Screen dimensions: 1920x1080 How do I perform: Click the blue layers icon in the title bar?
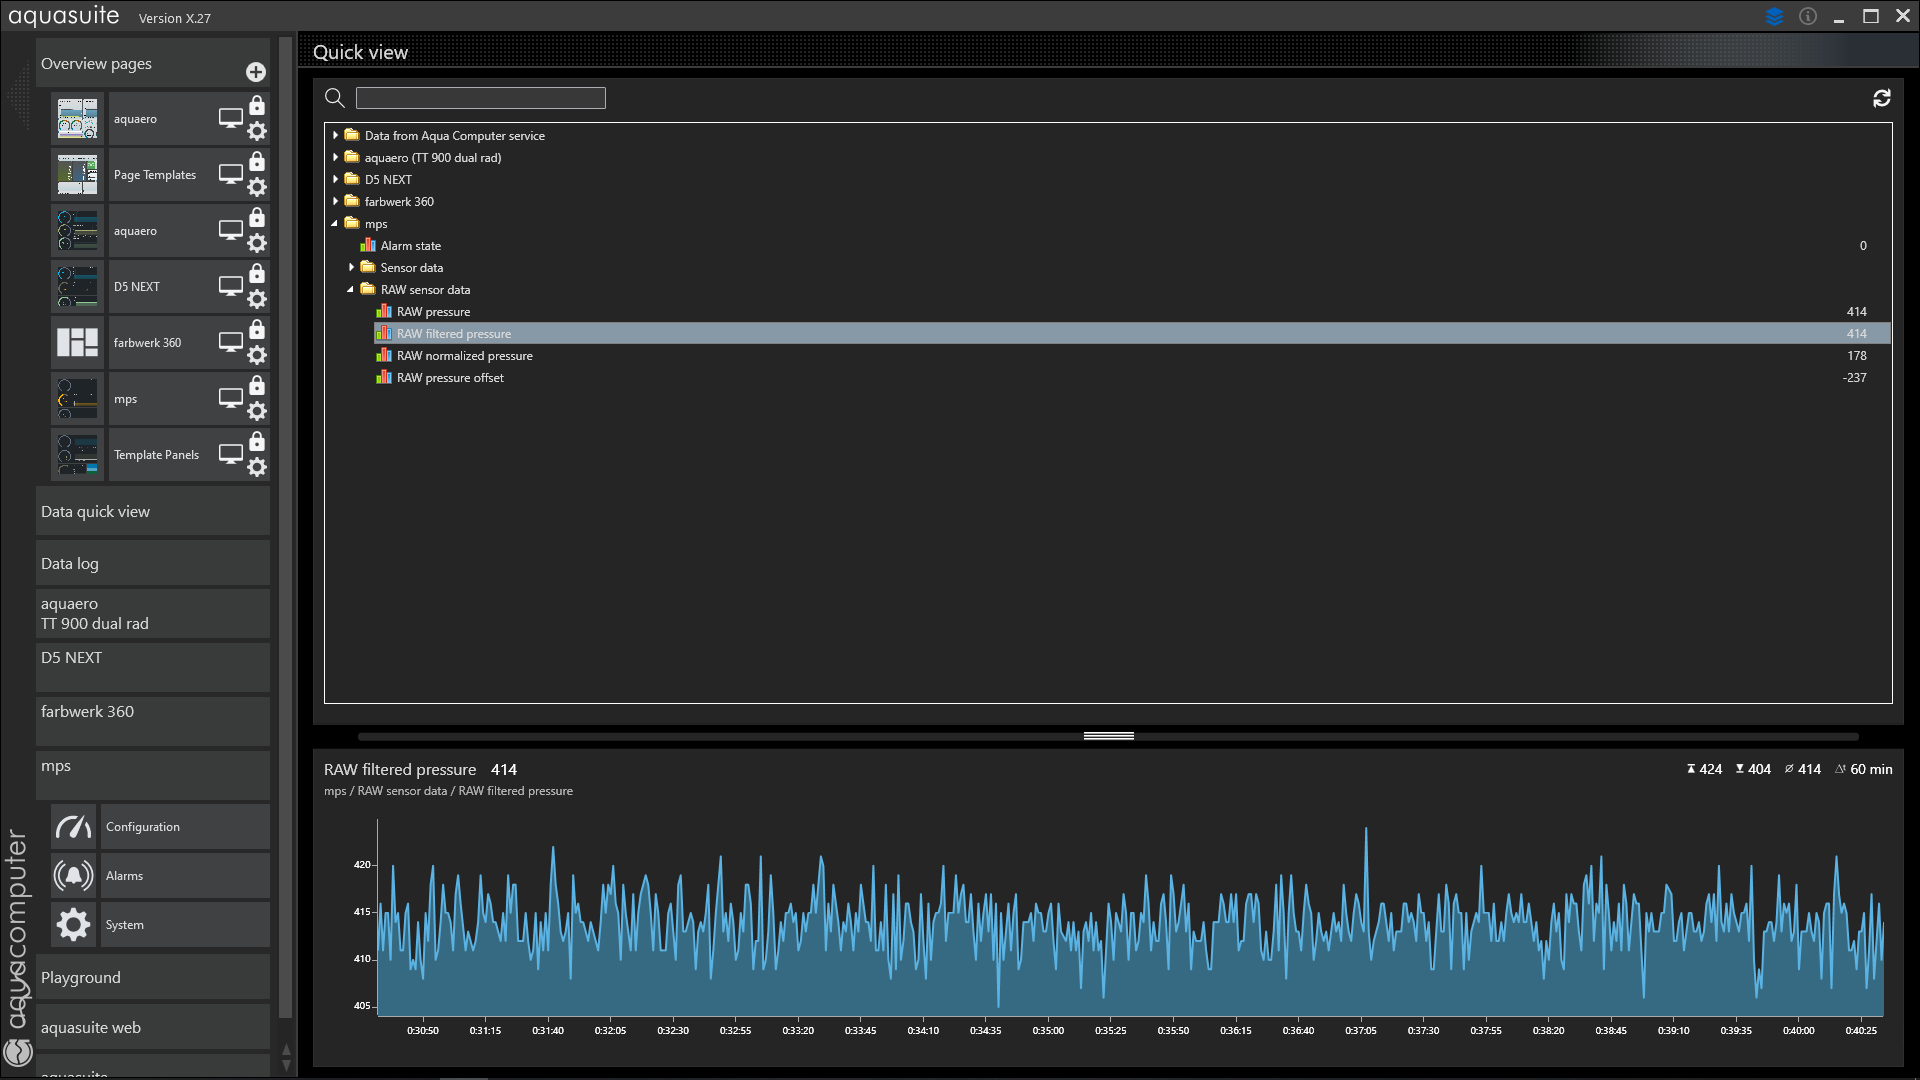[1775, 17]
